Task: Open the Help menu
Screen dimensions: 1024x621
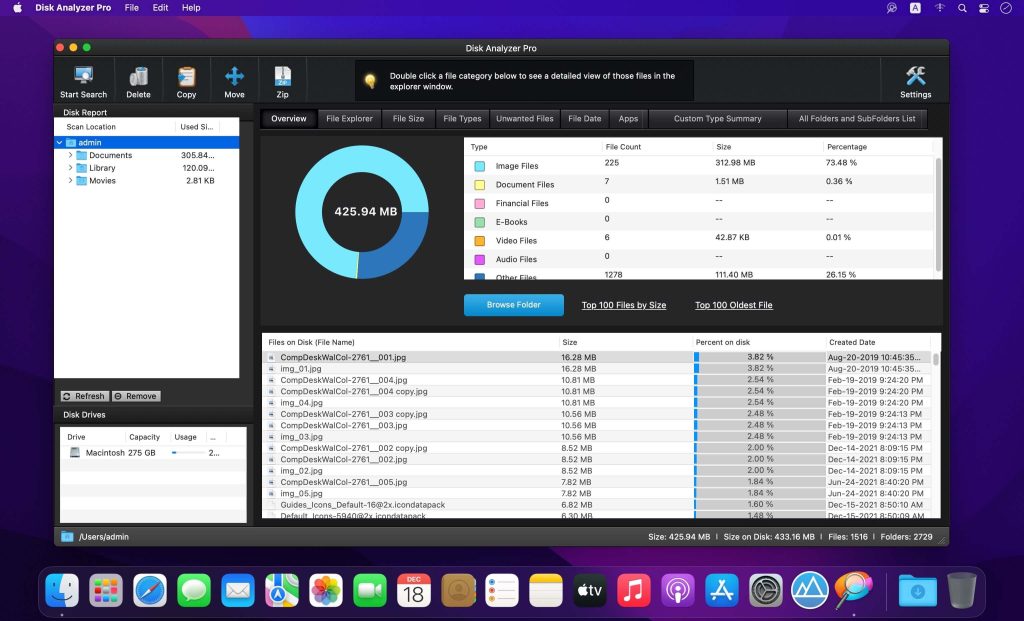Action: (x=191, y=7)
